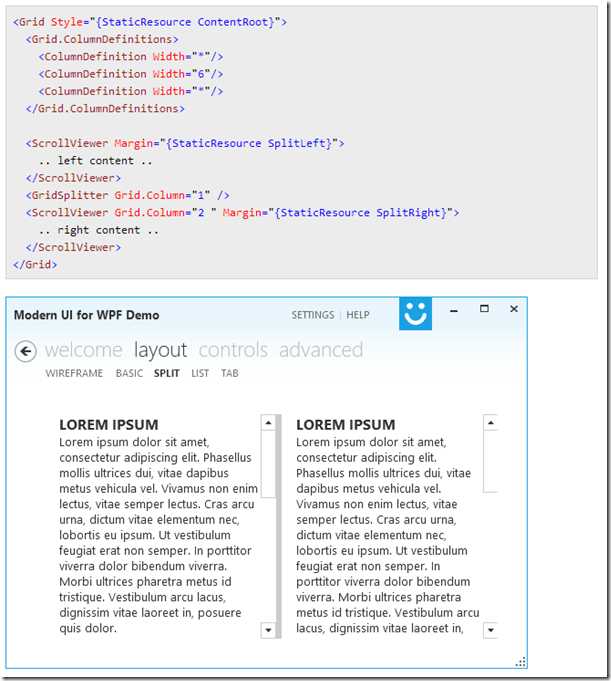611x681 pixels.
Task: Click the ScrollViewer SplitLeft code line
Action: 185,143
